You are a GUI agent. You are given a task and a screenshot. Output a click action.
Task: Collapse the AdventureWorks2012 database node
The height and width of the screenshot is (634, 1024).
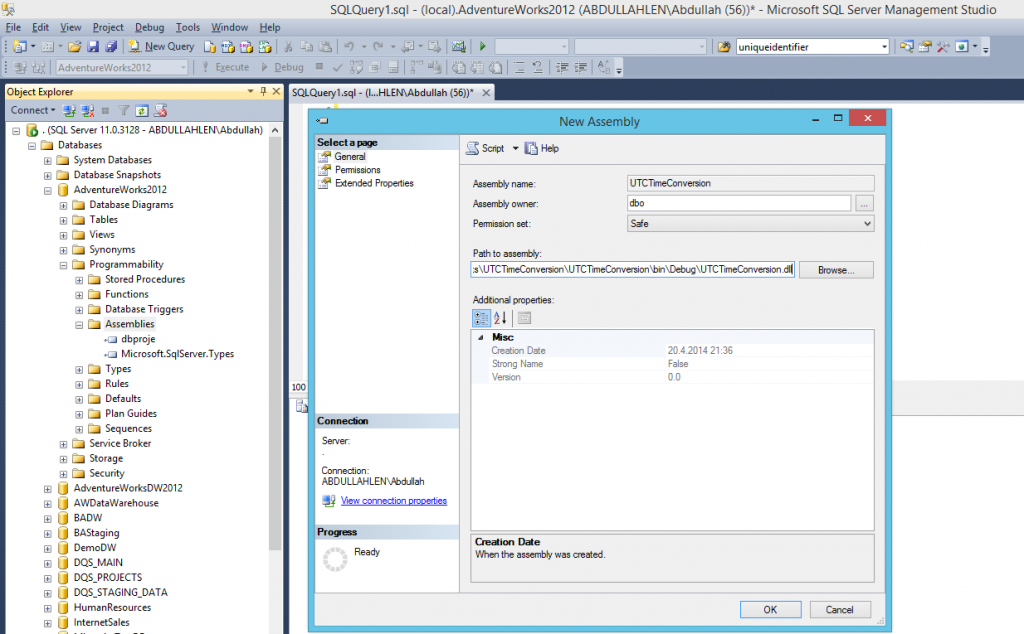[x=47, y=191]
